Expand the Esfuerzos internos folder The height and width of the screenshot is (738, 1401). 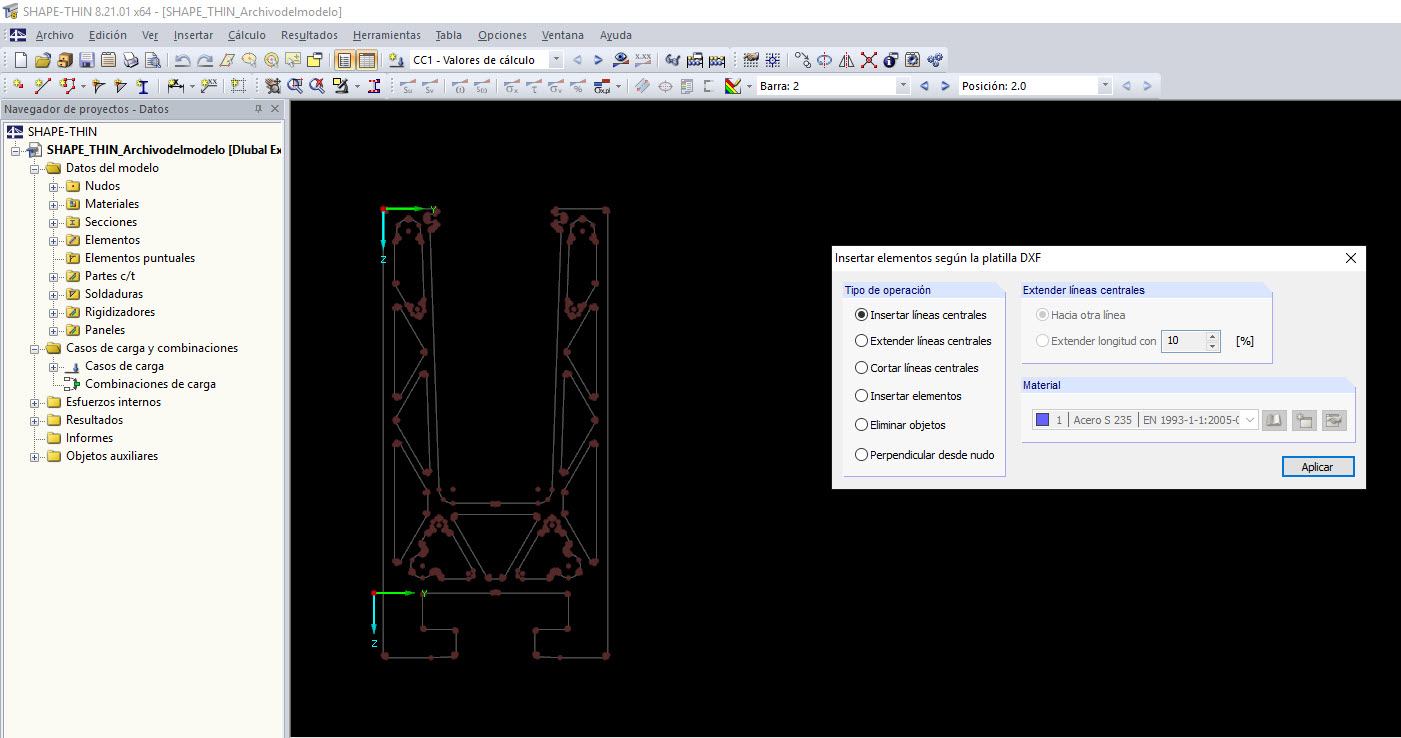[x=35, y=402]
